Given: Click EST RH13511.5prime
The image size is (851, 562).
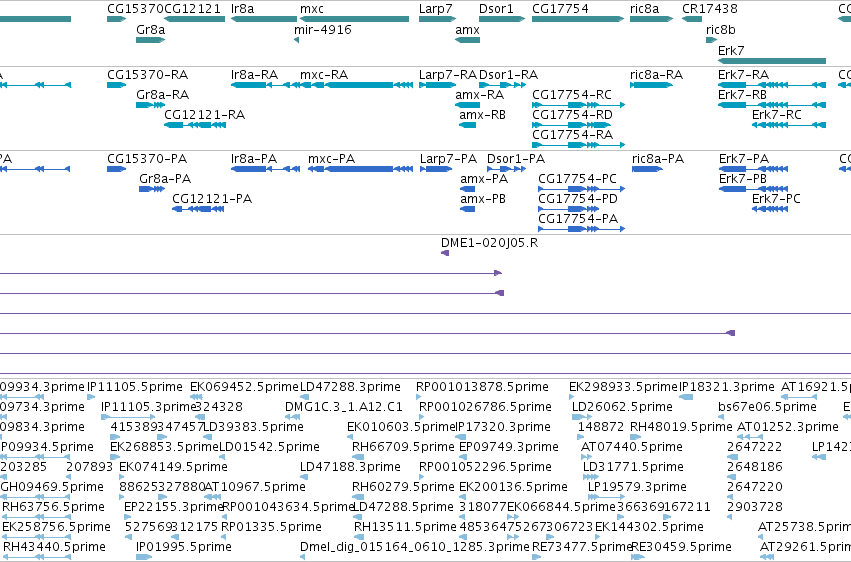Looking at the screenshot, I should 405,527.
